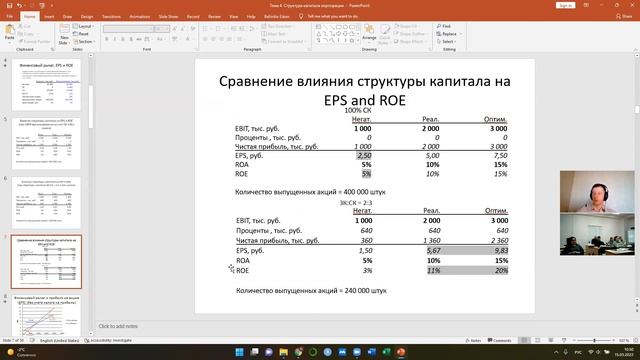Viewport: 640px width, 360px height.
Task: Show hidden system tray icons
Action: click(x=556, y=352)
